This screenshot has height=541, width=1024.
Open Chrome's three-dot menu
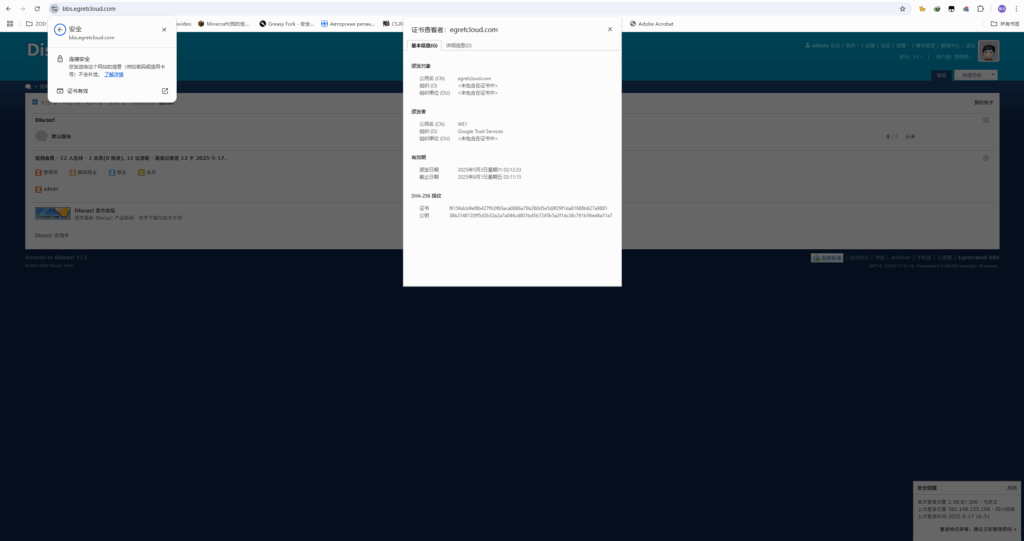(1016, 8)
